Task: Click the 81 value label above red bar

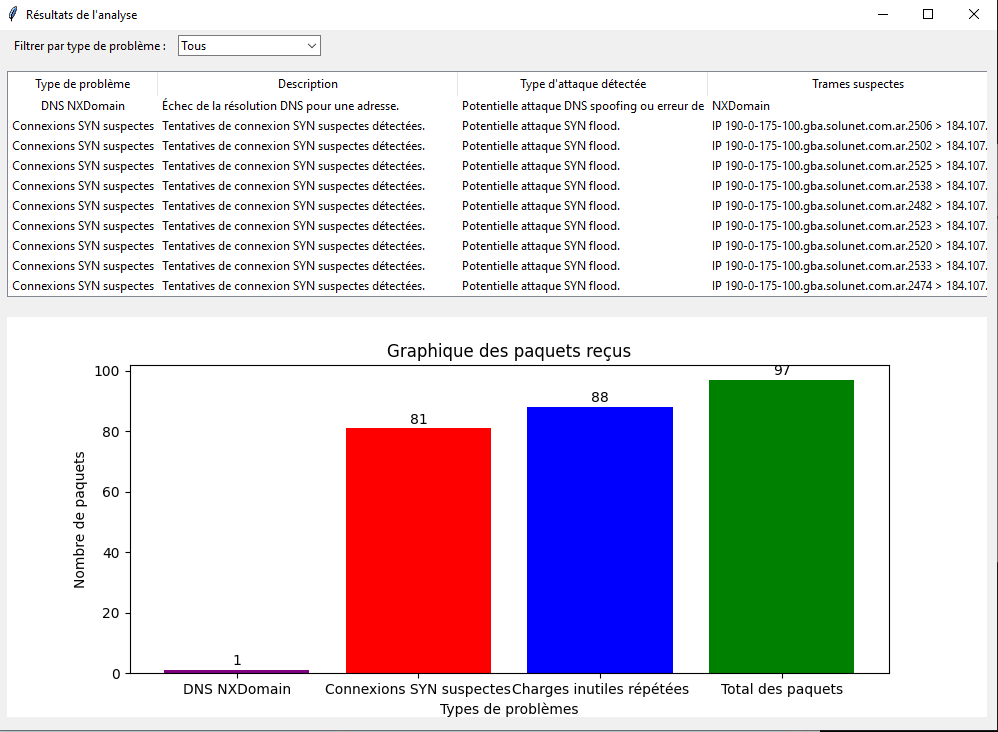Action: point(418,419)
